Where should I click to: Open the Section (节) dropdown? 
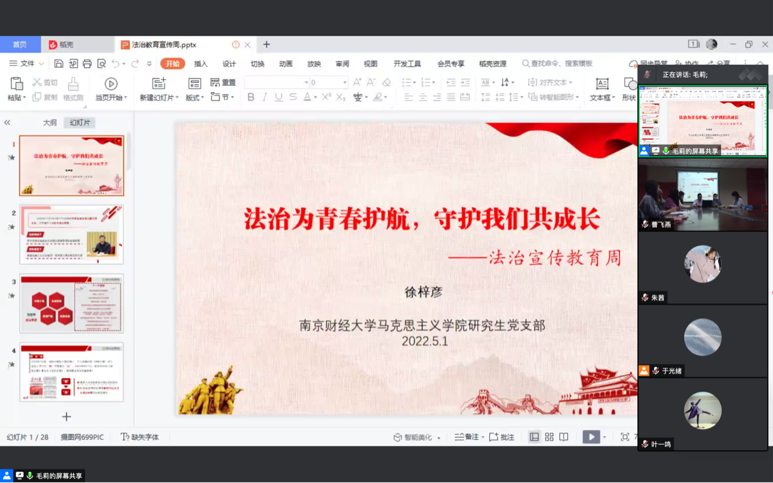point(222,97)
